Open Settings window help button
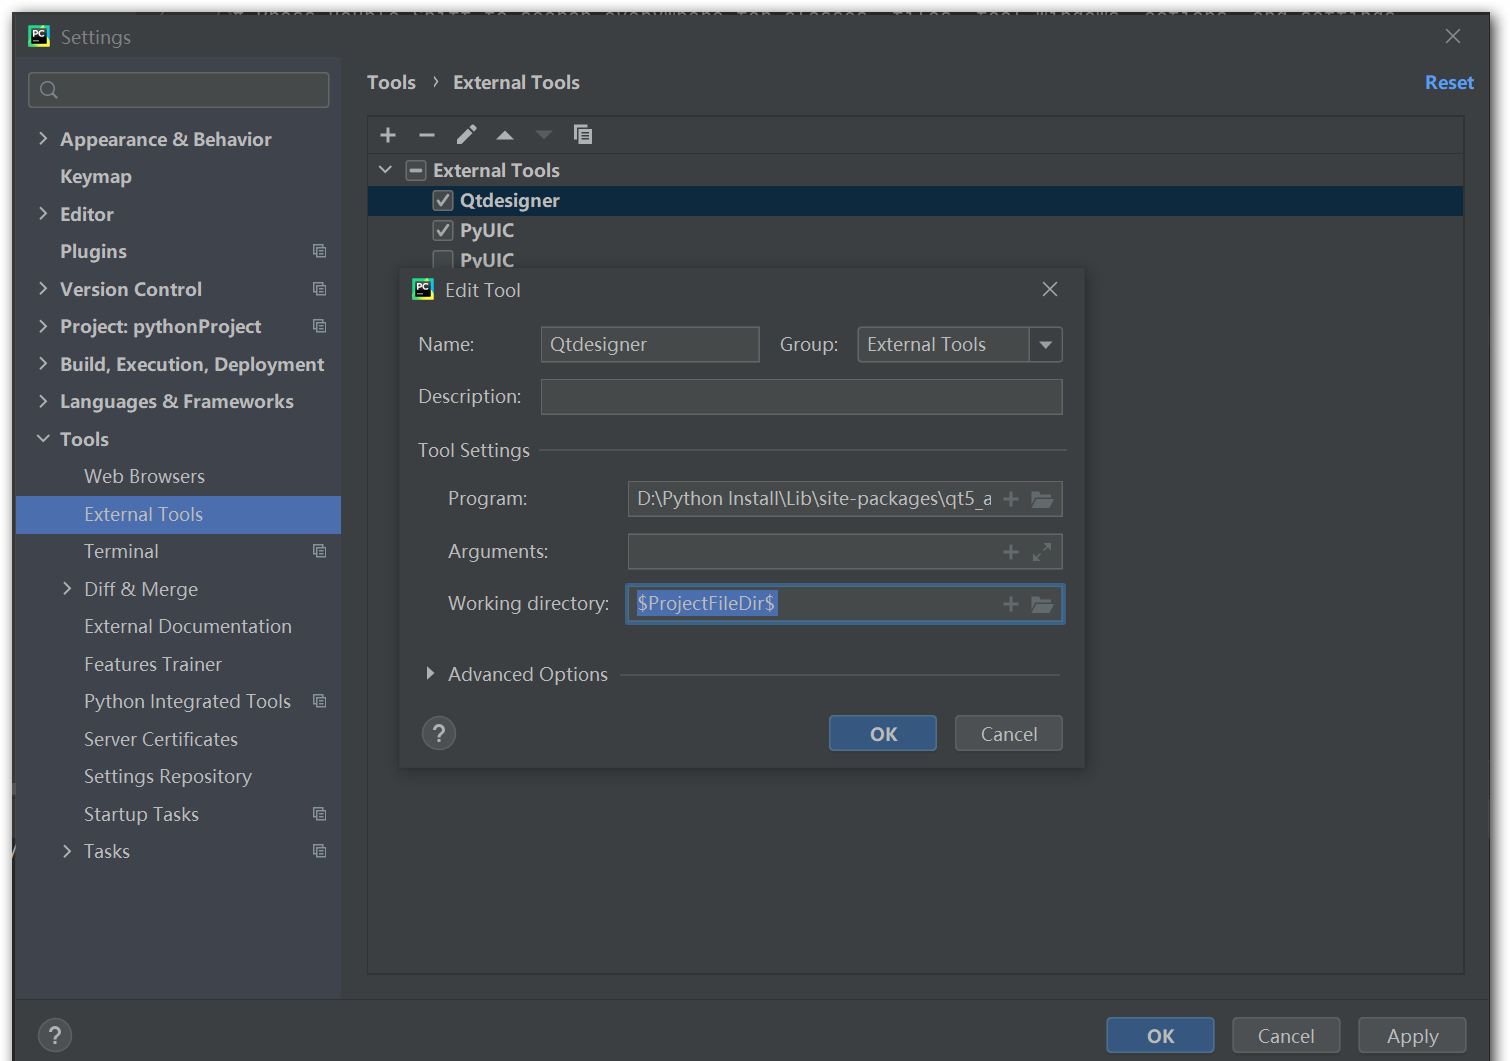1510x1061 pixels. click(x=55, y=1035)
